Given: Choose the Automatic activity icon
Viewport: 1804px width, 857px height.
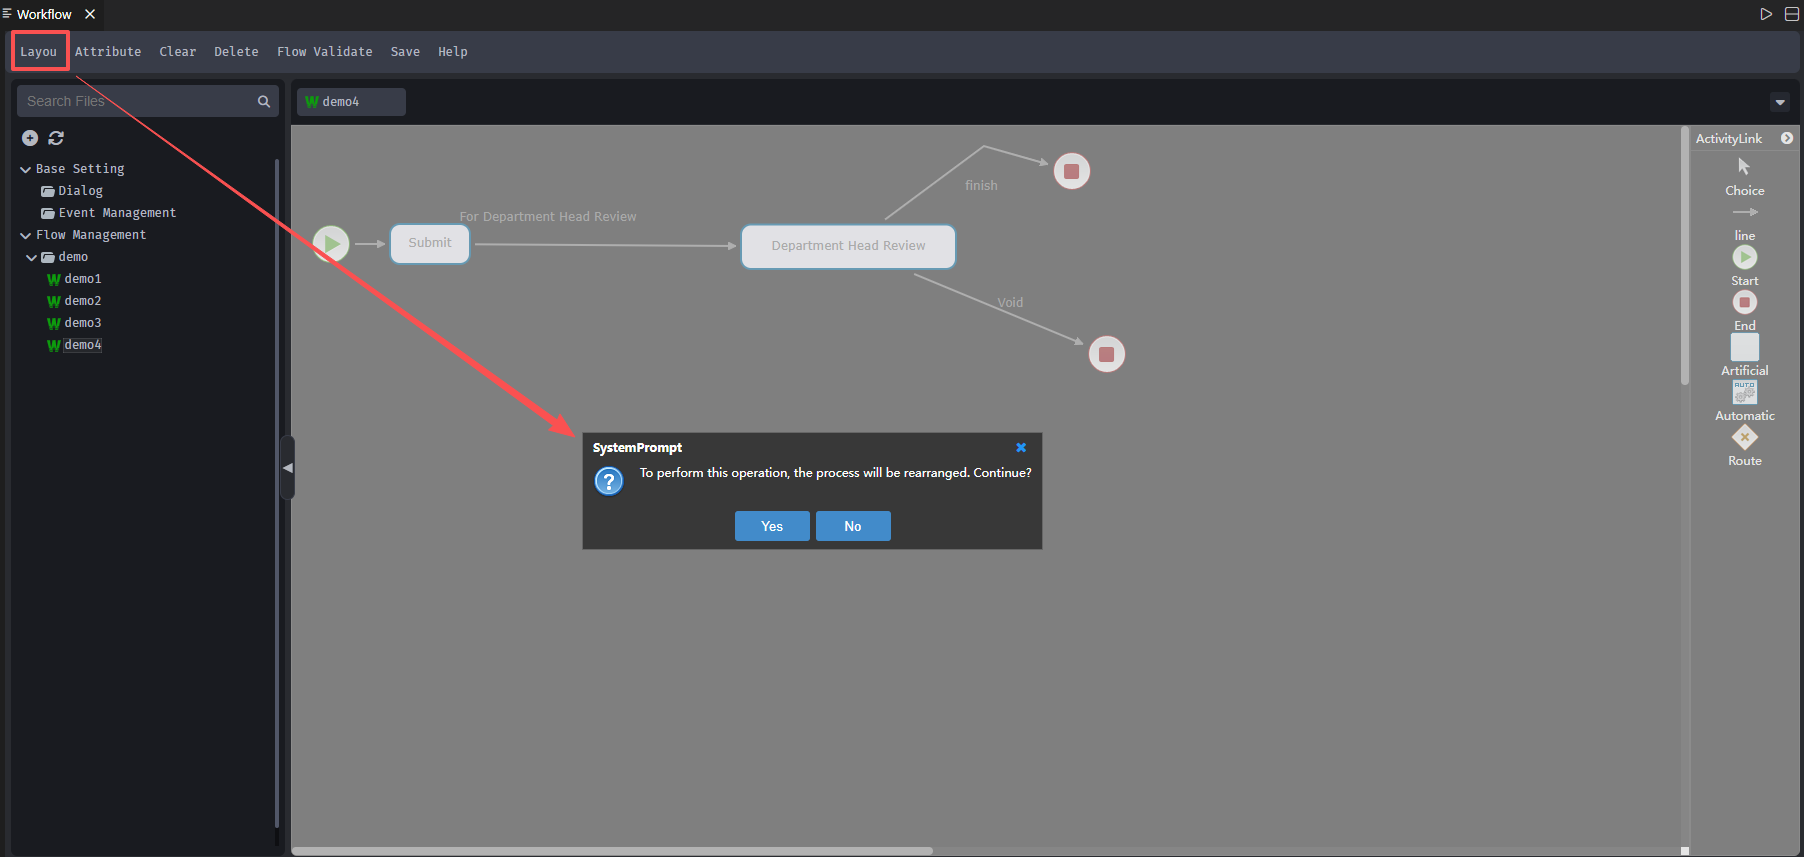Looking at the screenshot, I should pos(1744,392).
